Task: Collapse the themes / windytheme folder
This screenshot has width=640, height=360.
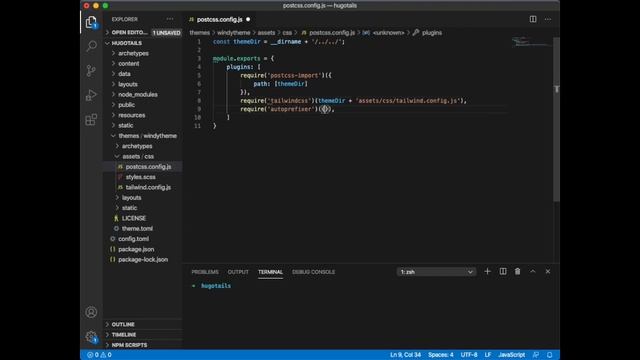Action: (x=147, y=136)
